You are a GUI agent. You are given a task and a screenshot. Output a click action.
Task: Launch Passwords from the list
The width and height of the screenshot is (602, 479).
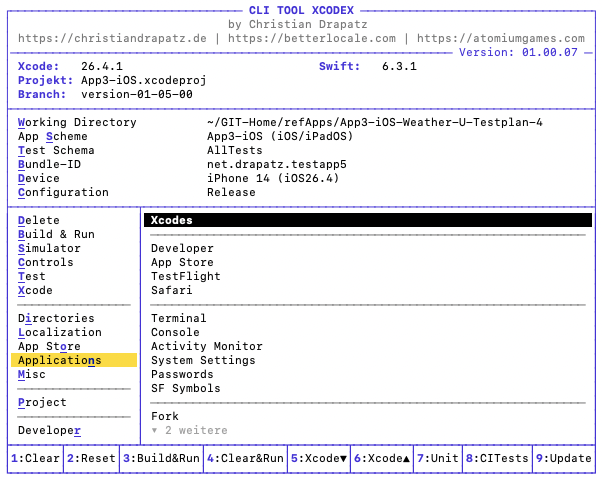click(x=182, y=374)
